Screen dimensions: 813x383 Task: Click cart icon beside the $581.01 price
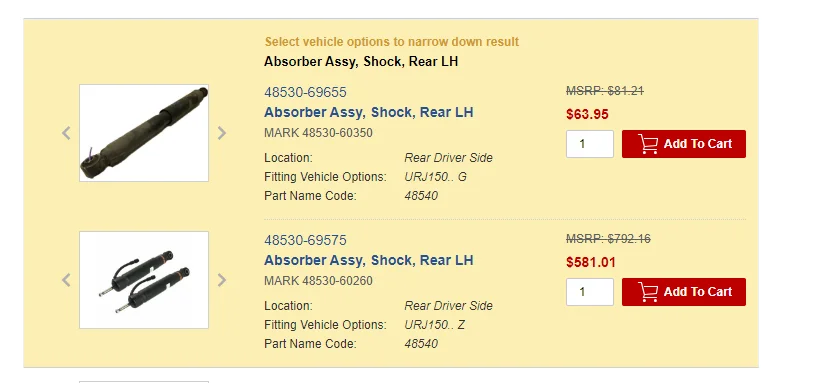pyautogui.click(x=648, y=292)
